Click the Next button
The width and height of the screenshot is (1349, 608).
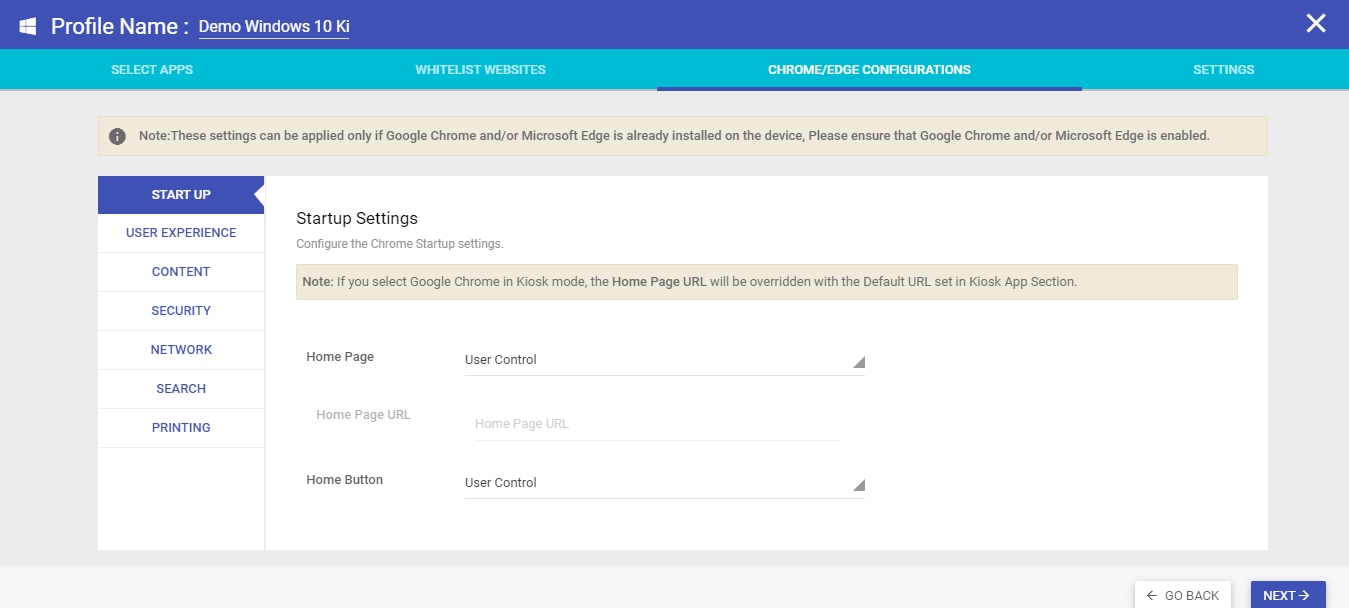[x=1288, y=595]
